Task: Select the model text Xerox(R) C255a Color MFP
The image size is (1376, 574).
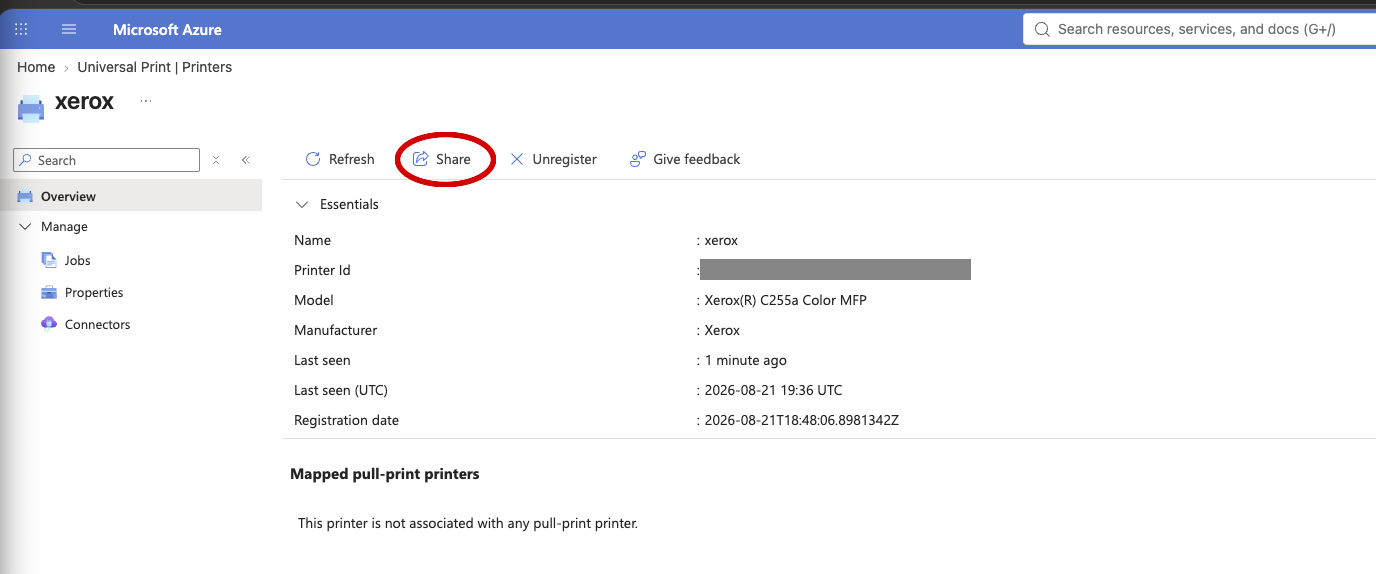Action: pos(785,300)
